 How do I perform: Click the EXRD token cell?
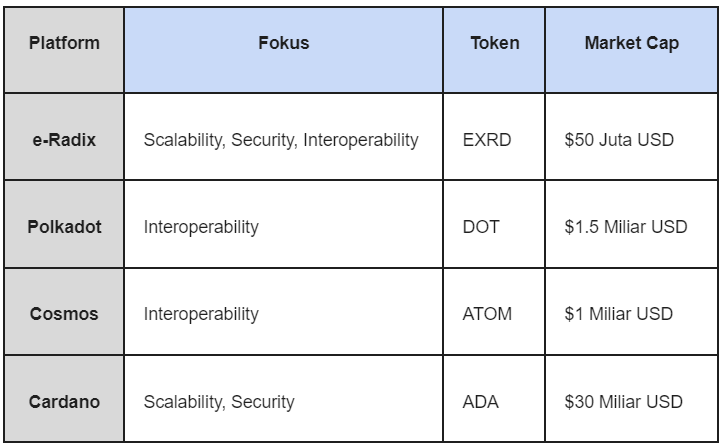pyautogui.click(x=494, y=136)
